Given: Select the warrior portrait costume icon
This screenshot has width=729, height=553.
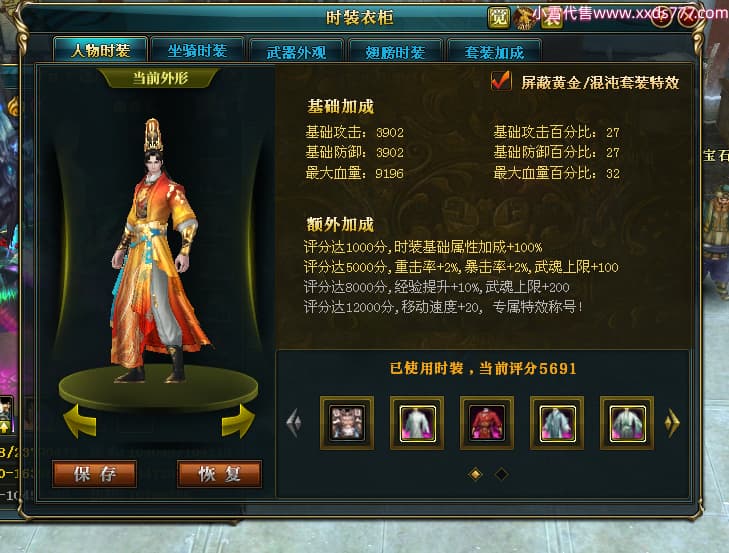Looking at the screenshot, I should [x=347, y=423].
